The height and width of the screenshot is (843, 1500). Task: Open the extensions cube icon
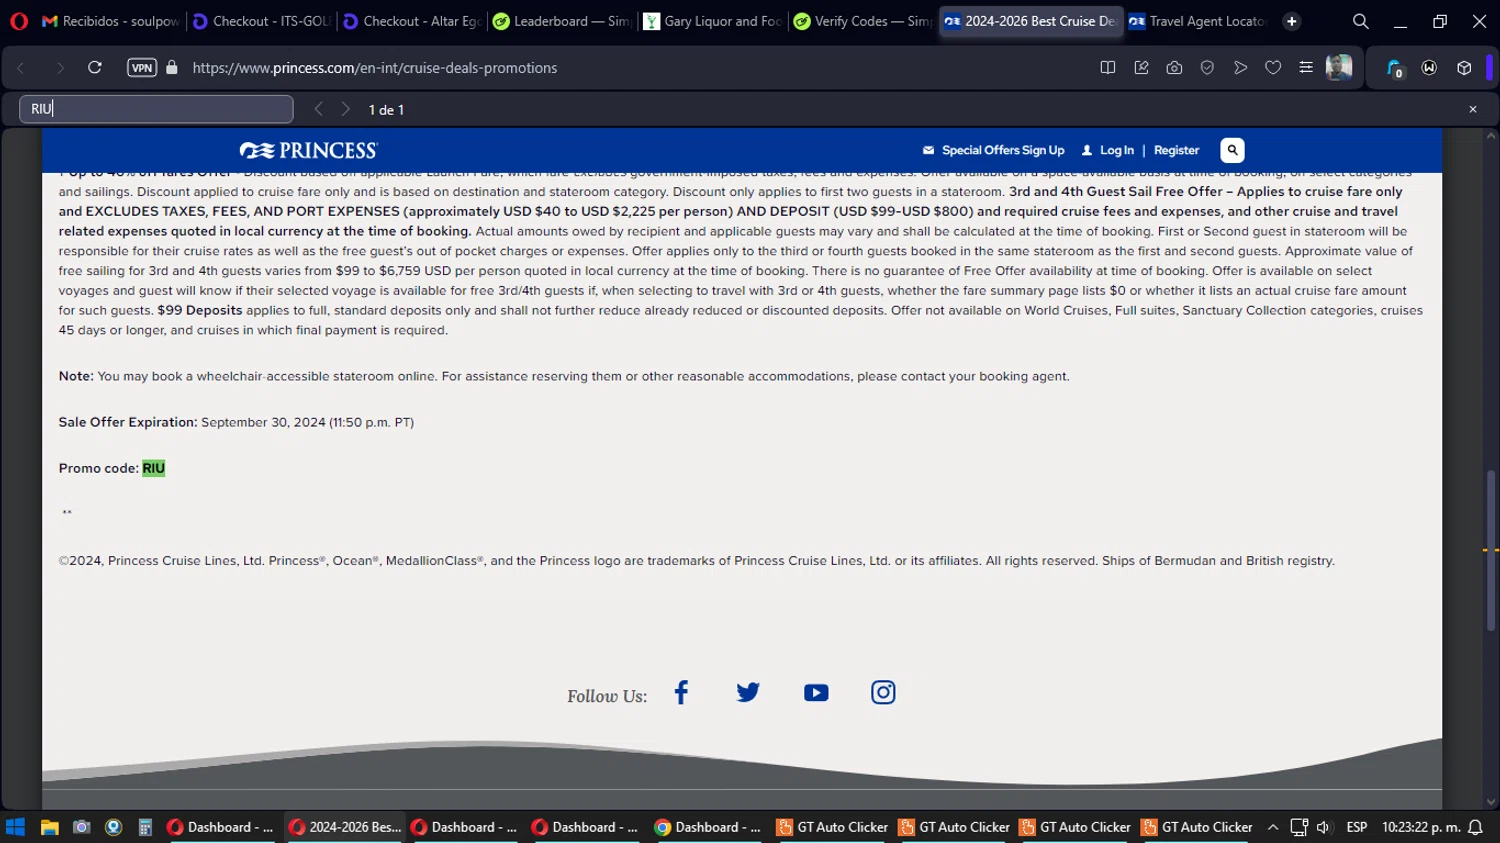(x=1464, y=68)
